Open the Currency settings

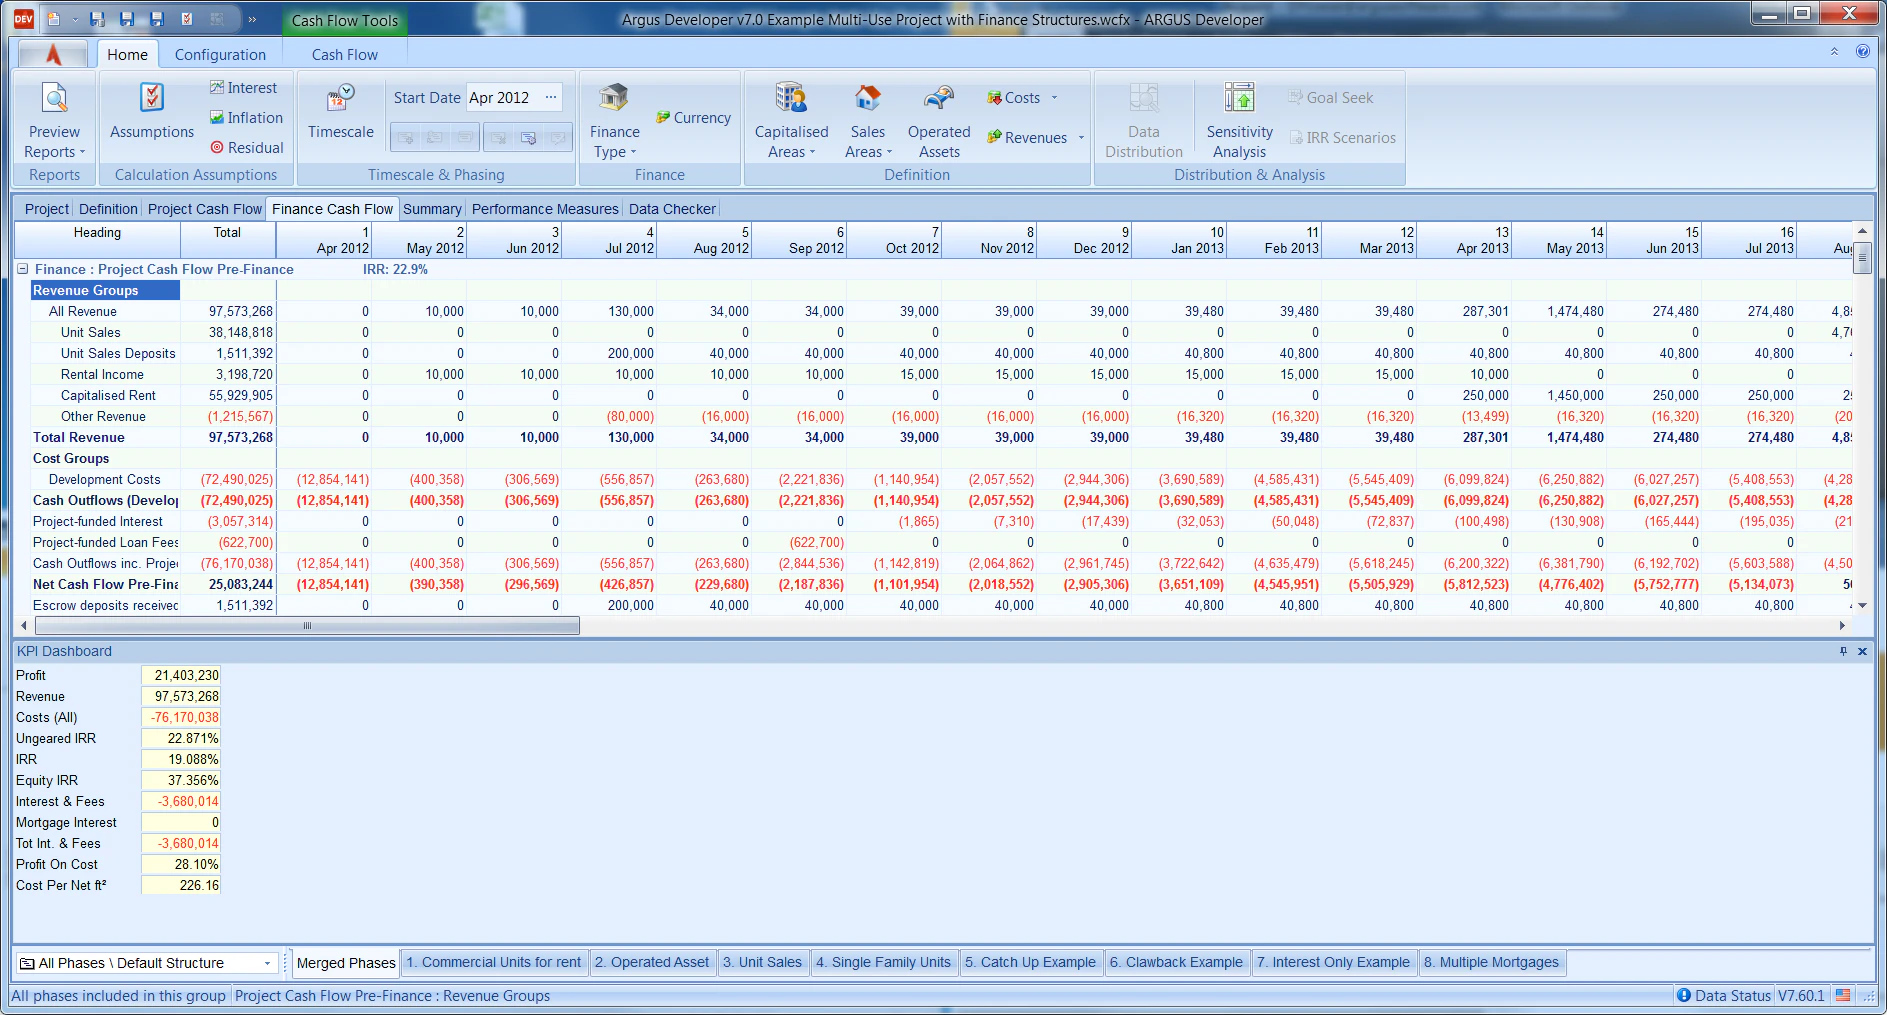coord(693,117)
